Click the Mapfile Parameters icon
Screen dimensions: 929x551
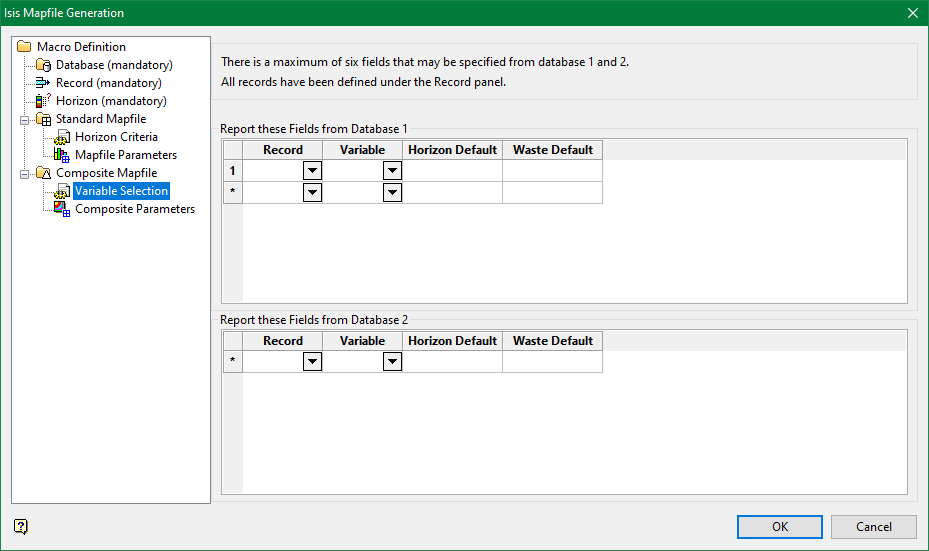[62, 155]
